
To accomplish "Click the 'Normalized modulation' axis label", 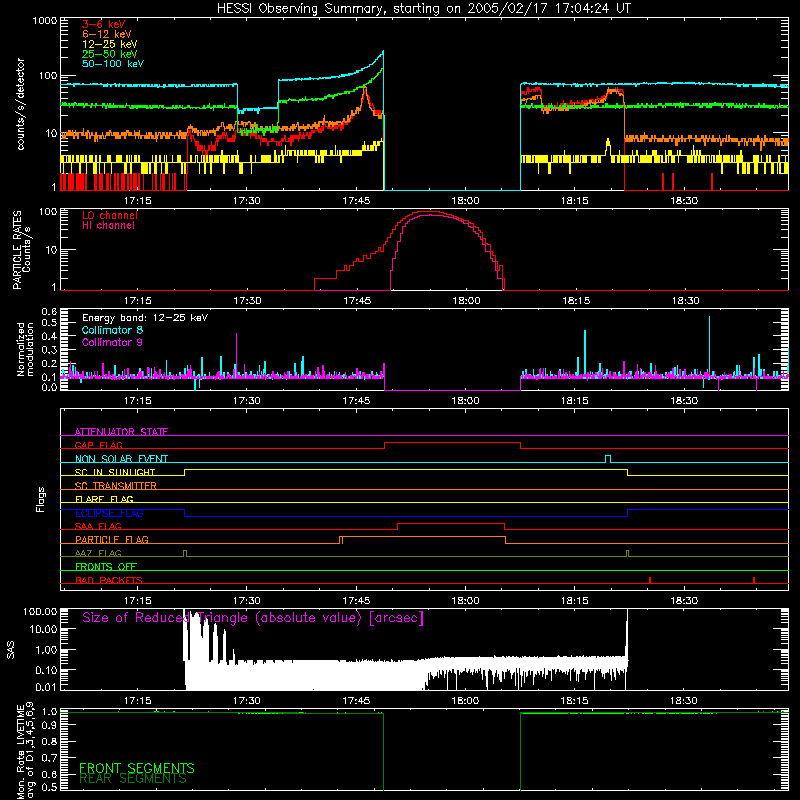I will tap(25, 349).
